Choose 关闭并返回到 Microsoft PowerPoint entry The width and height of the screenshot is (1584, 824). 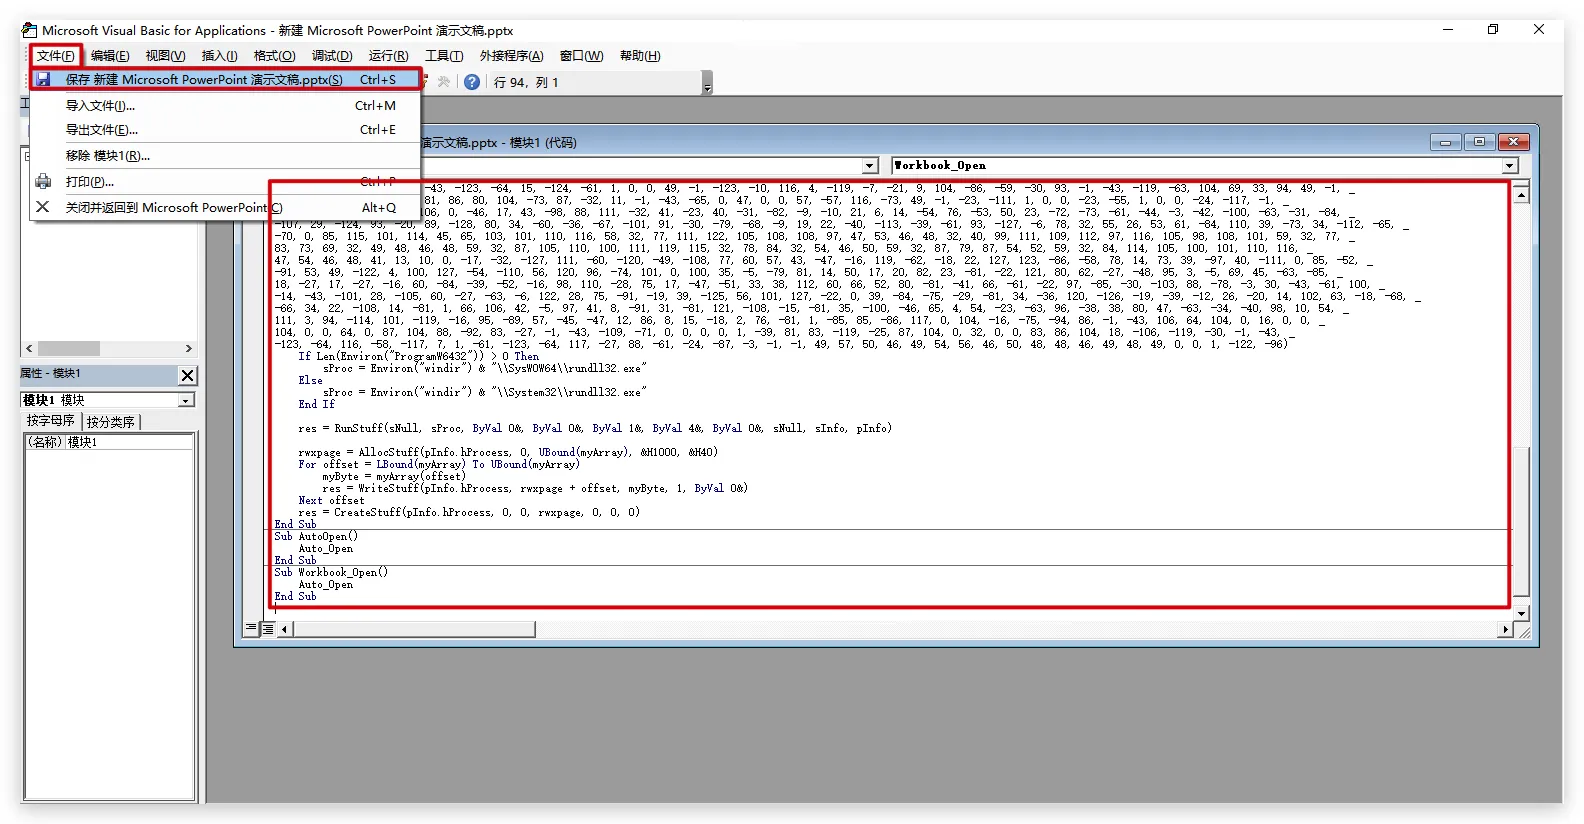coord(225,208)
